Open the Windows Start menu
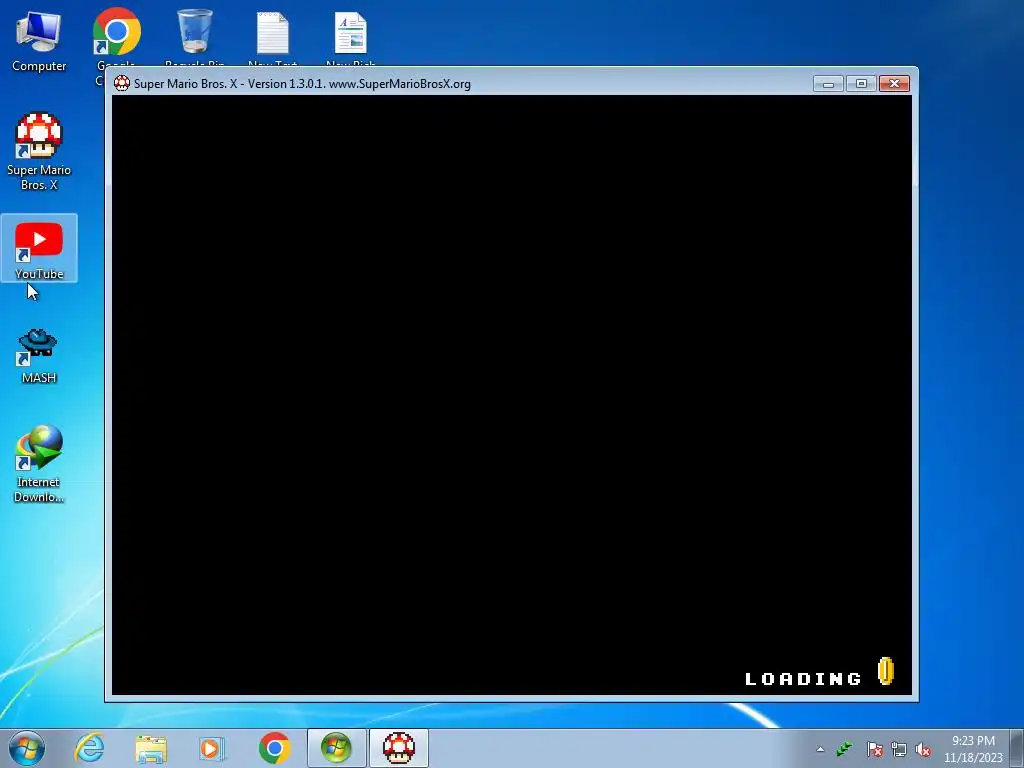 coord(27,748)
